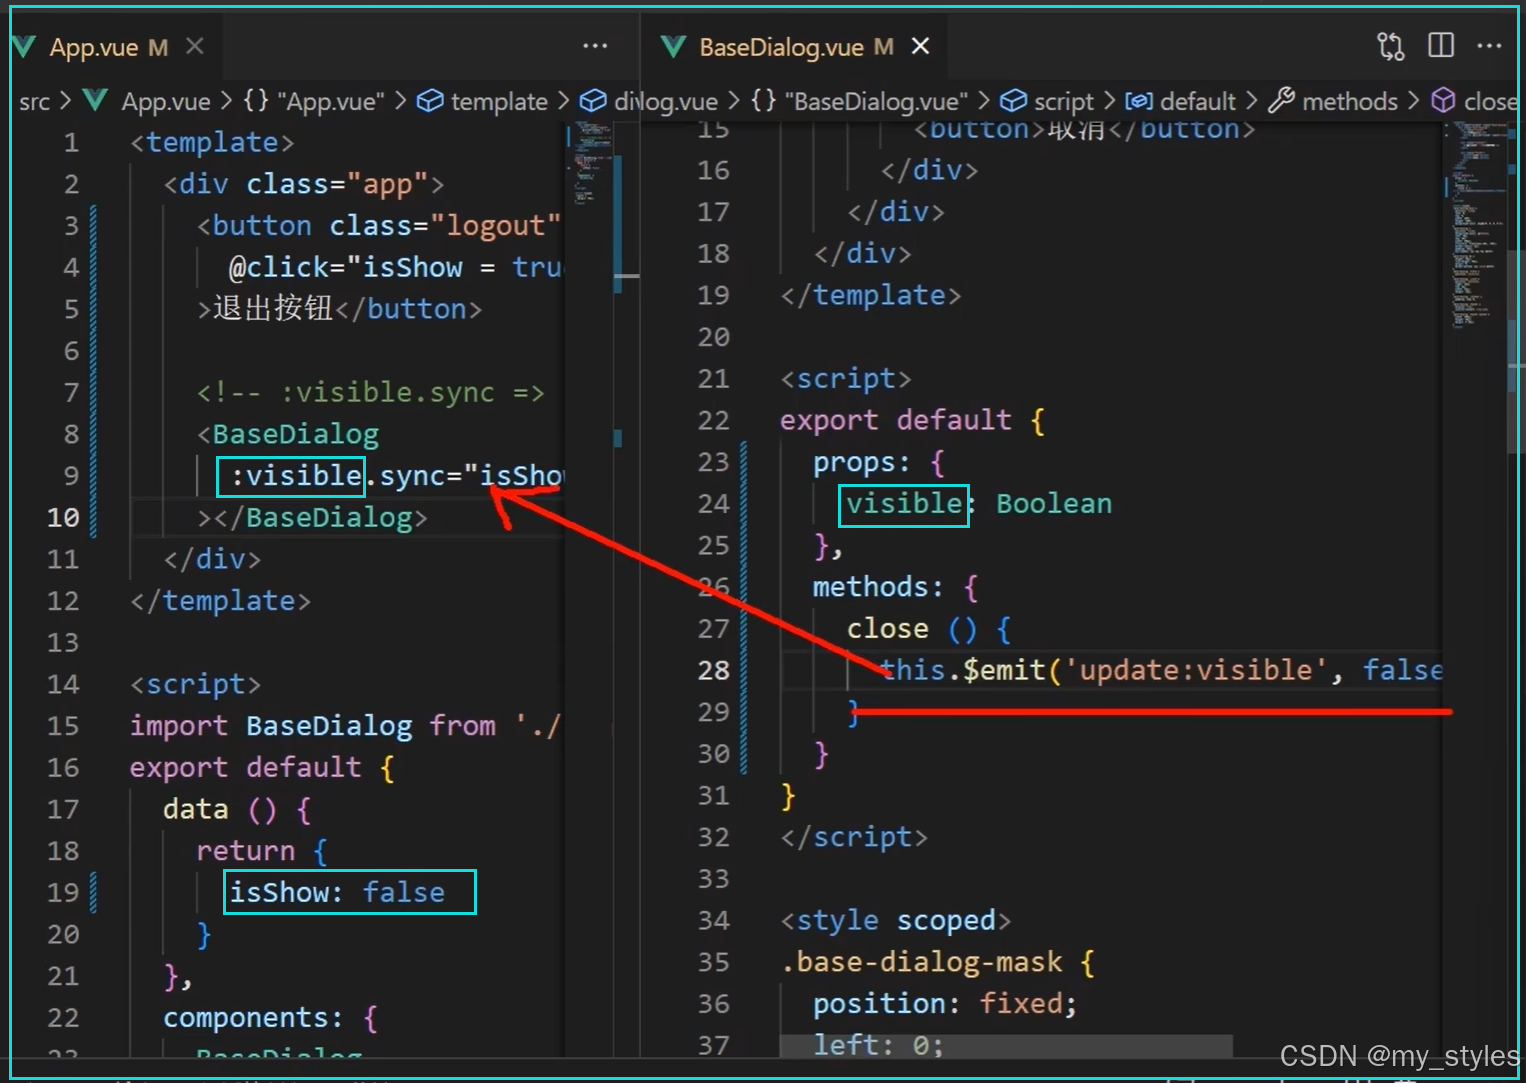Select 'close' breadcrumb in right editor
Screen dimensions: 1526x1083
pyautogui.click(x=1490, y=101)
